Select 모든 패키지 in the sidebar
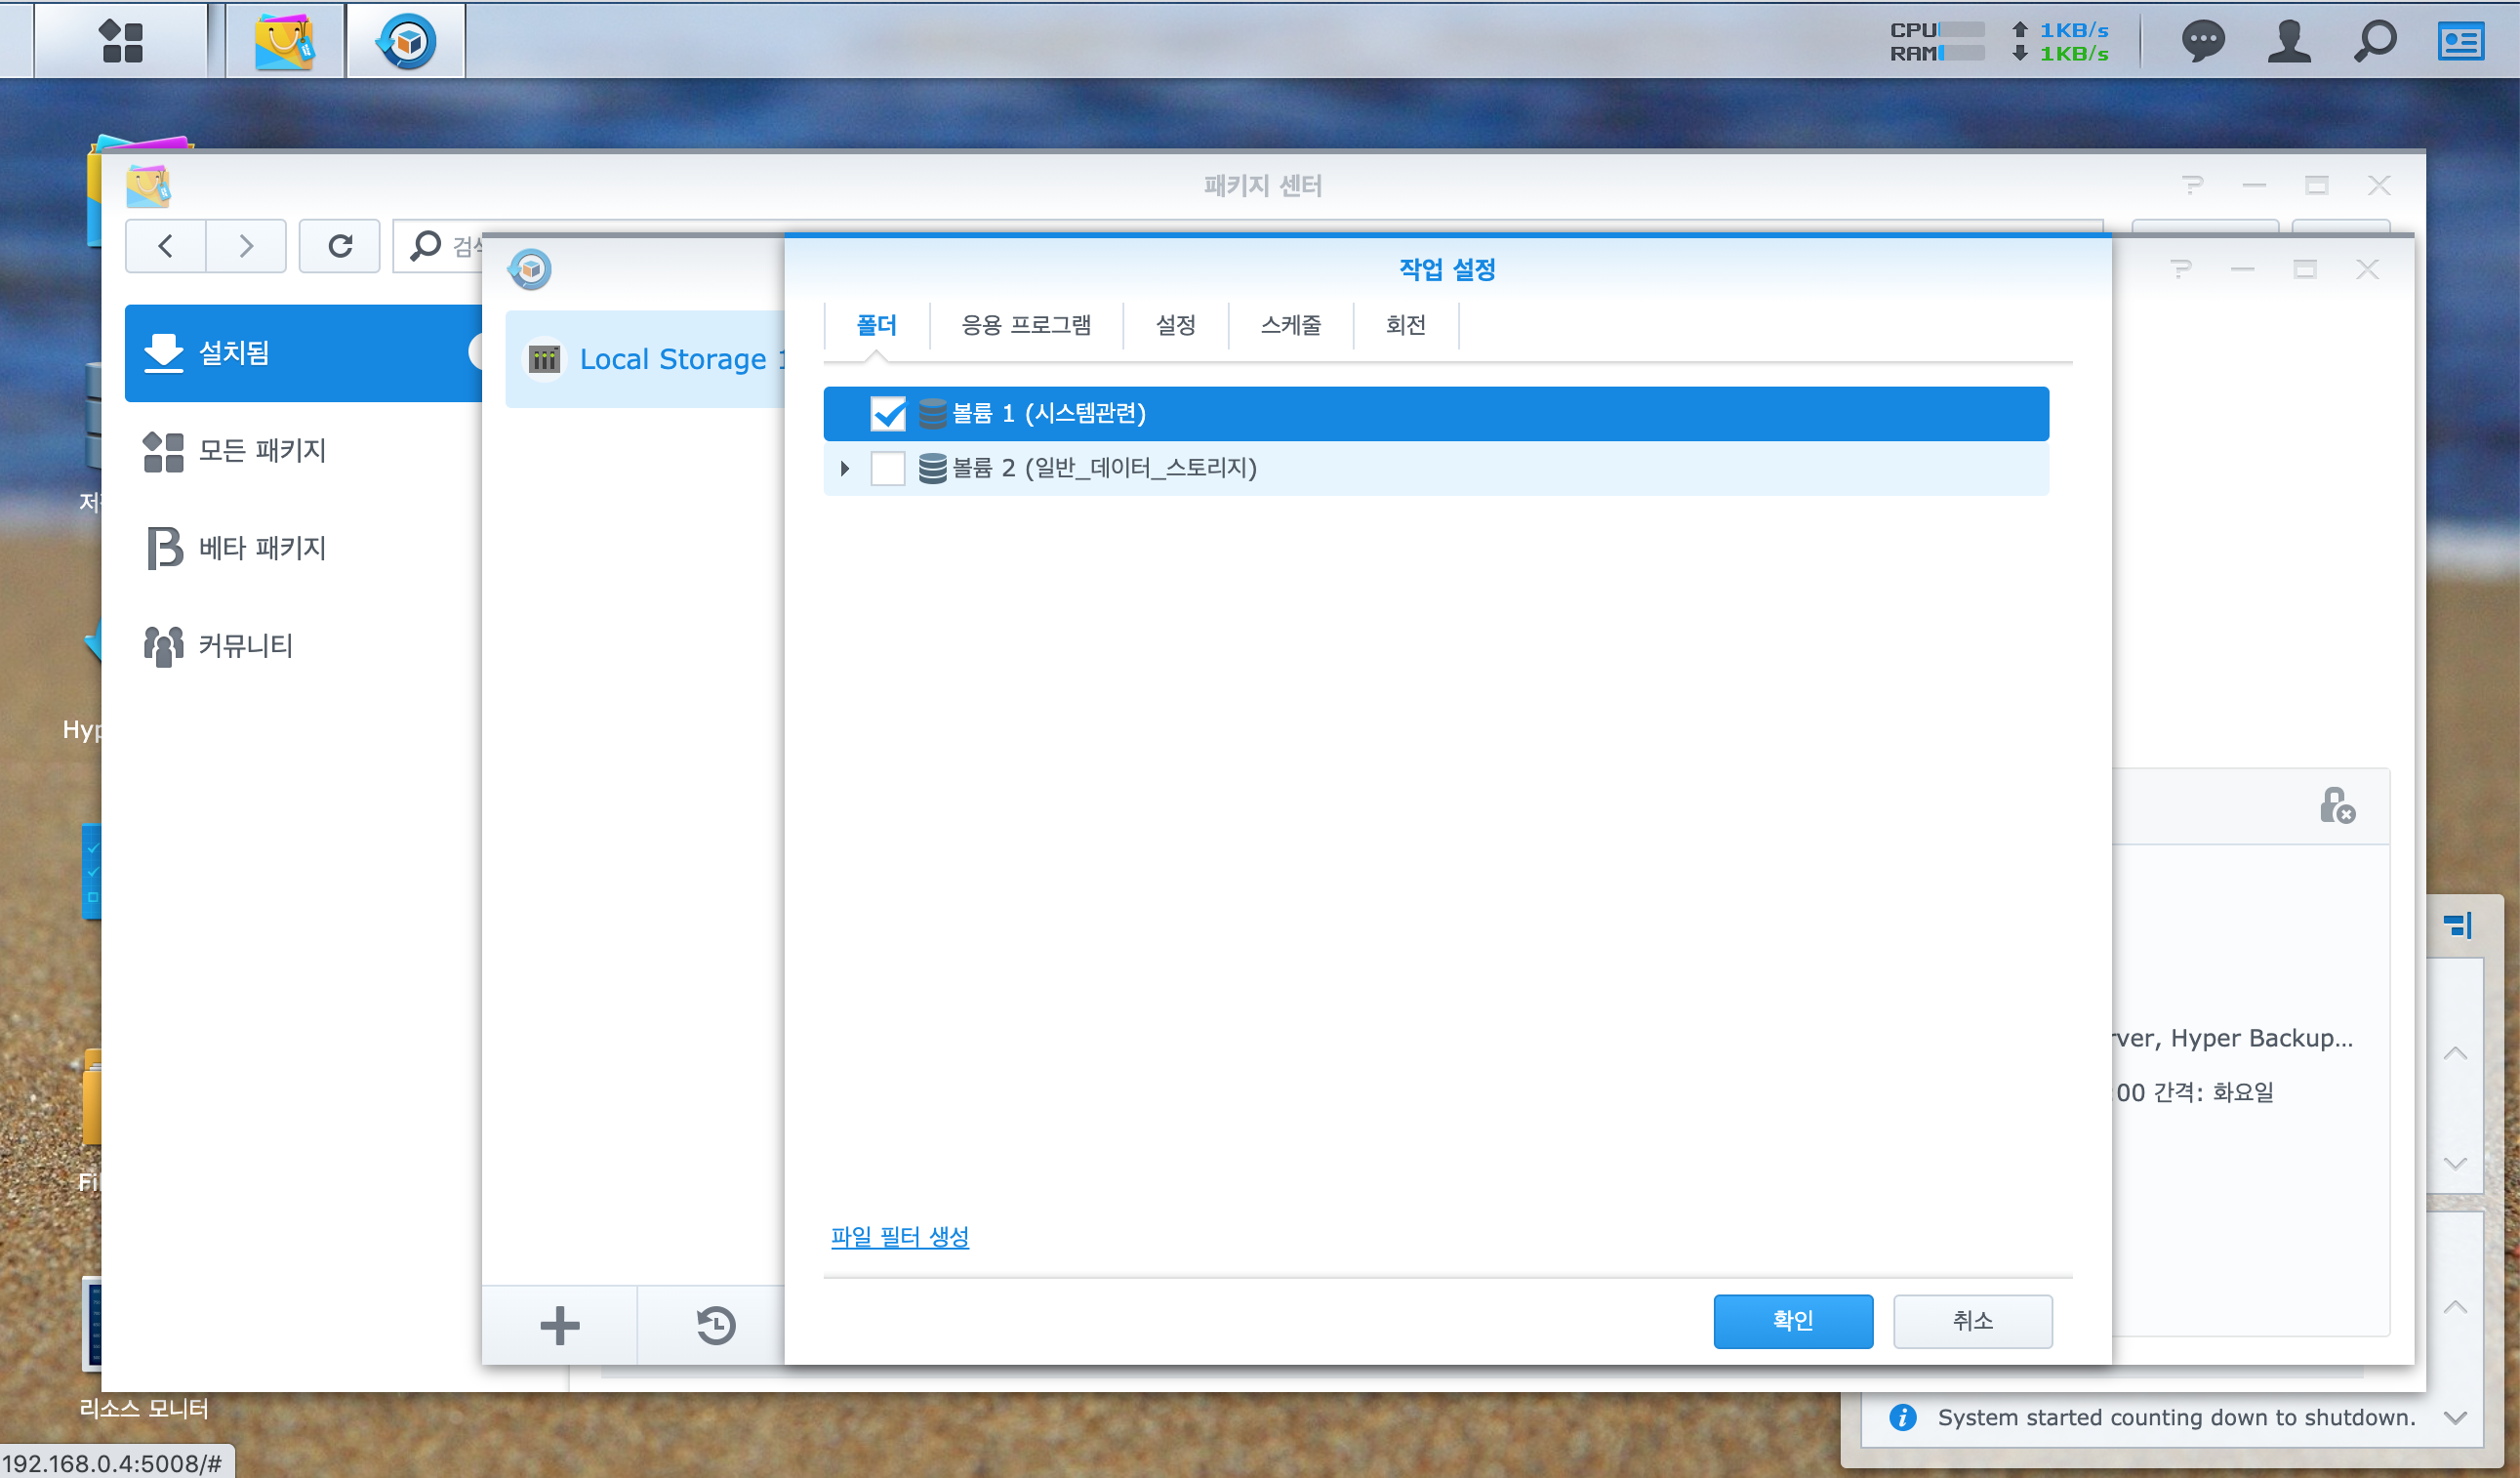The image size is (2520, 1478). [262, 451]
